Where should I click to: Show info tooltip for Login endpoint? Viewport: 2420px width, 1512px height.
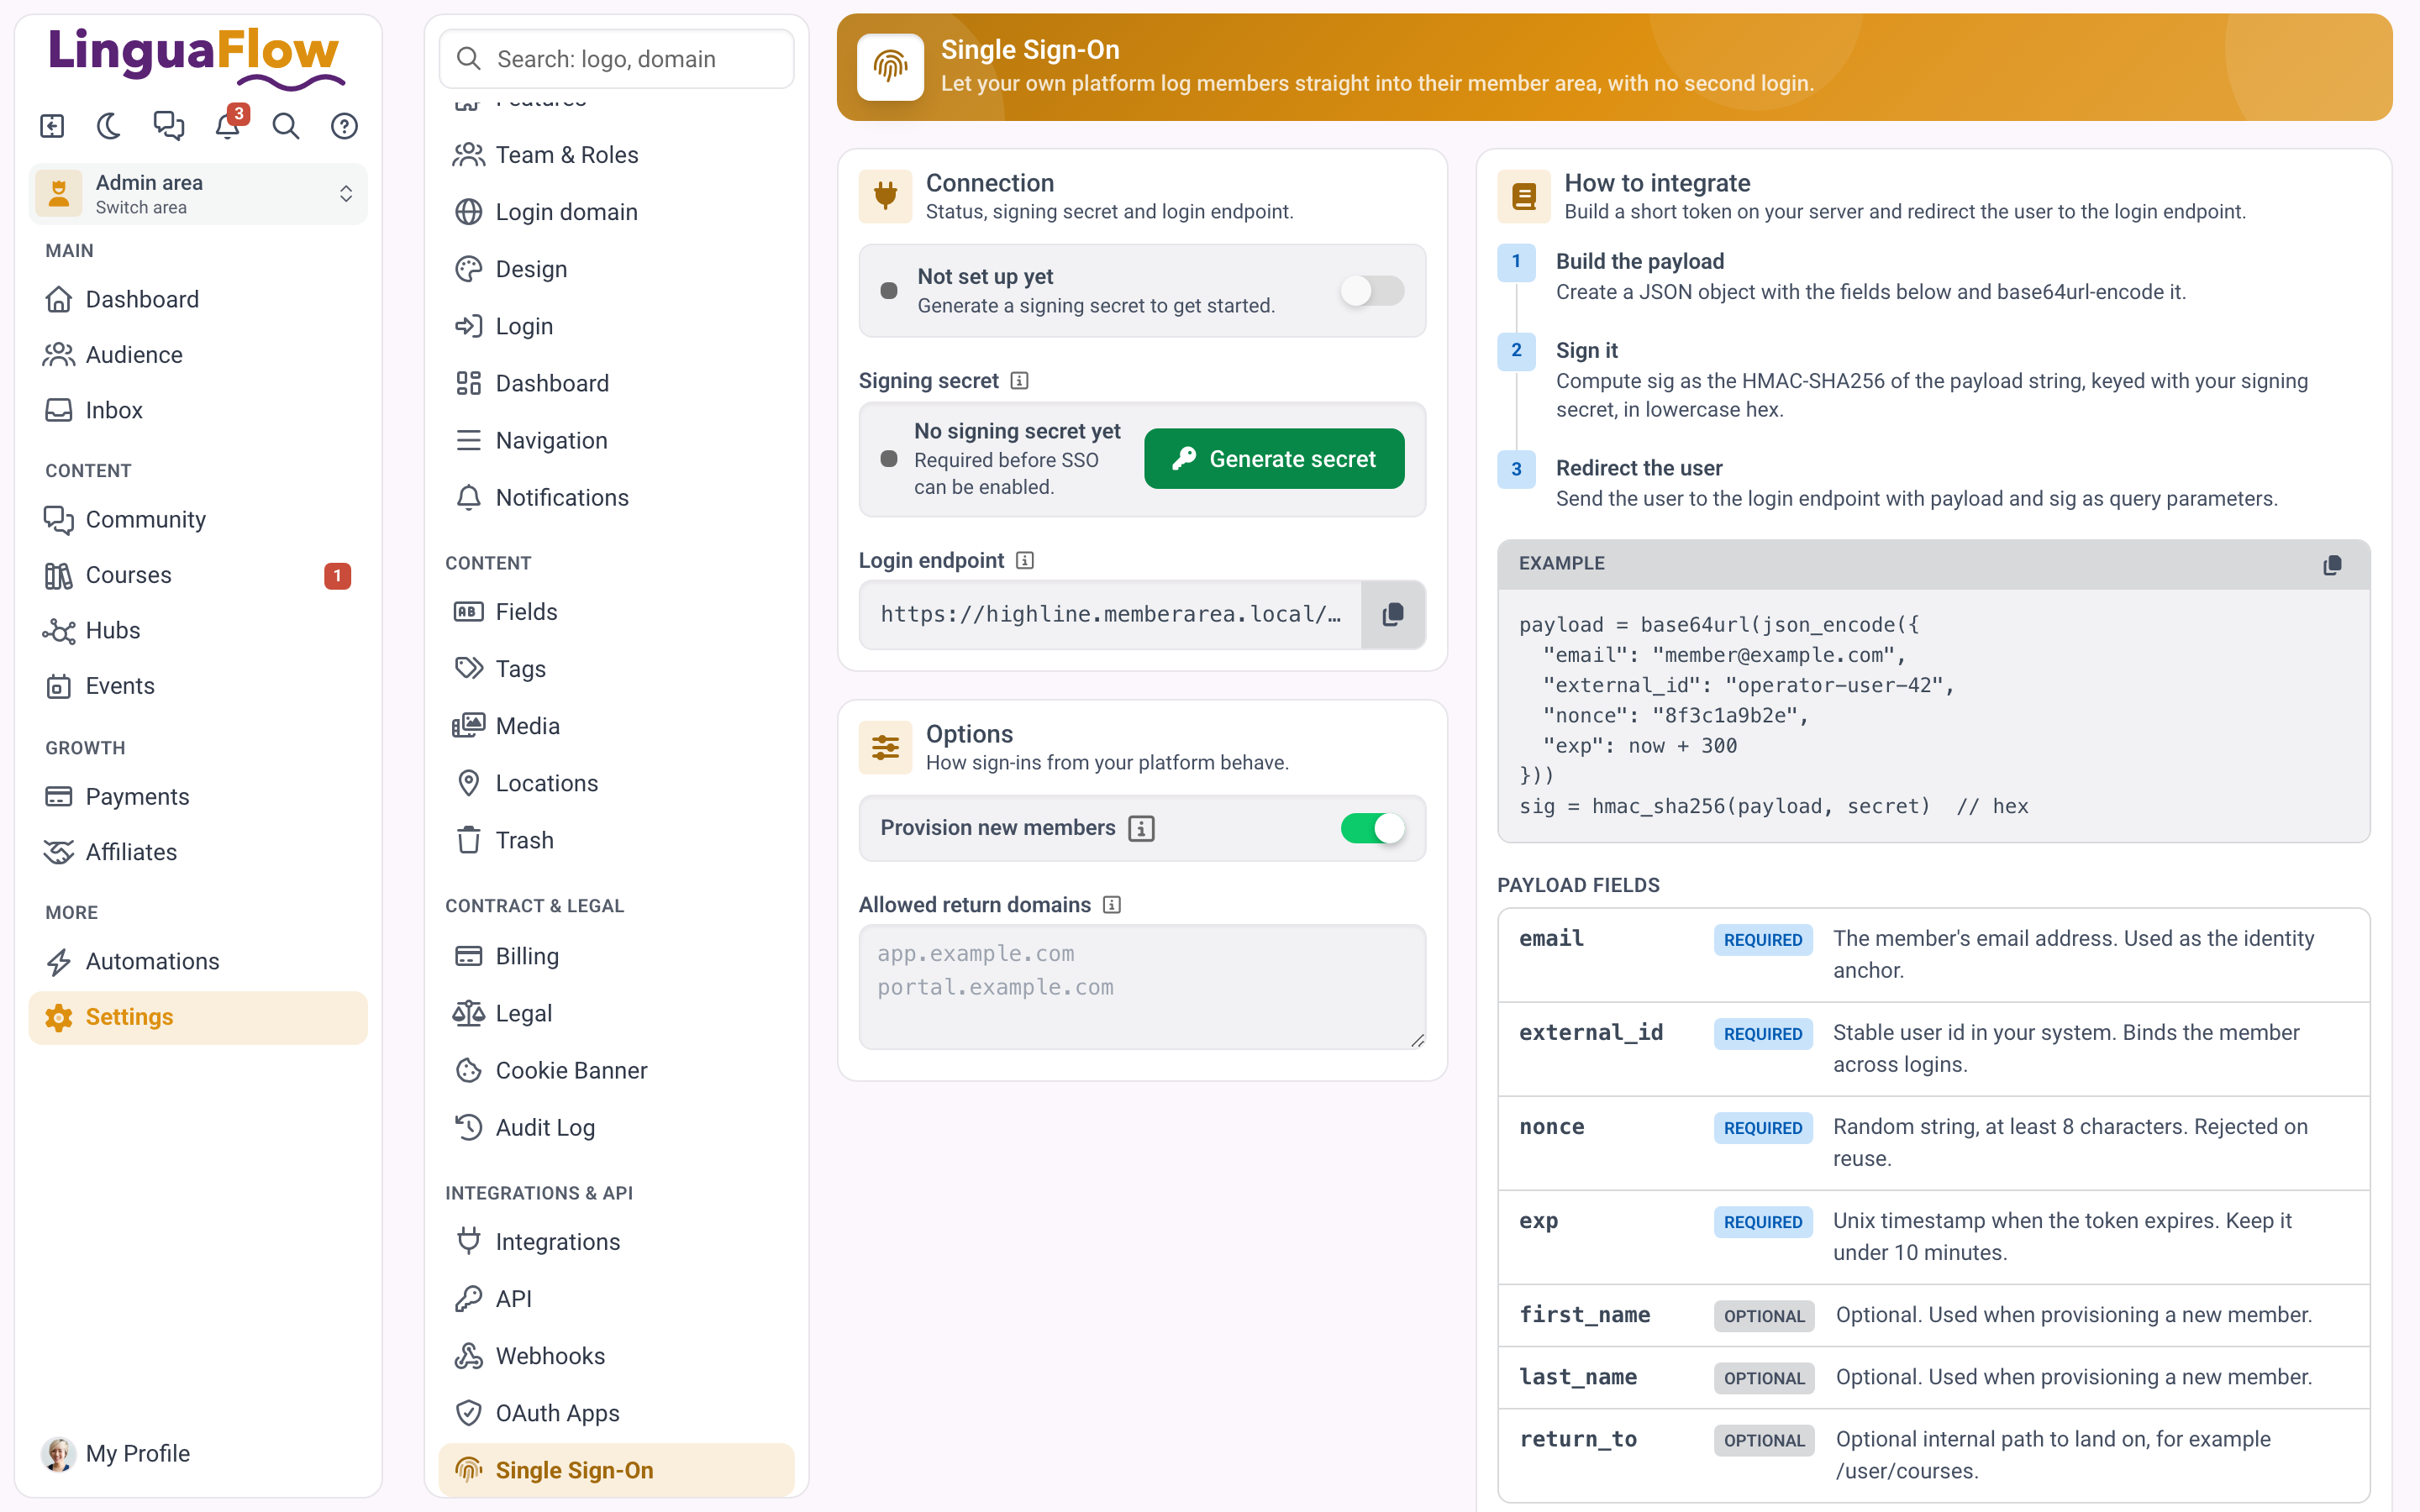(1025, 561)
